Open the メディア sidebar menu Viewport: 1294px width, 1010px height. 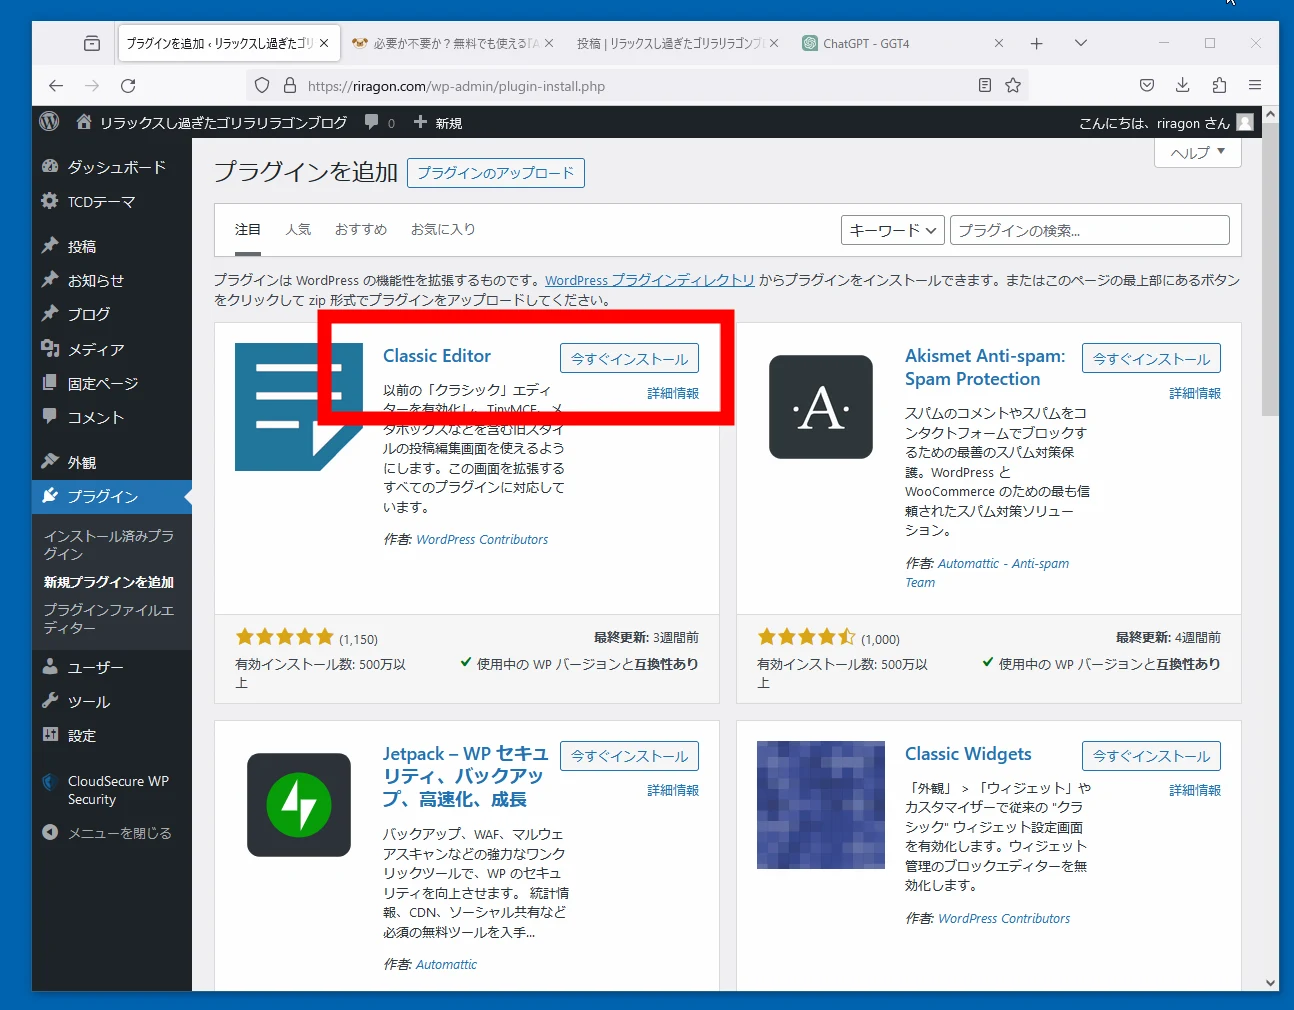[x=96, y=349]
